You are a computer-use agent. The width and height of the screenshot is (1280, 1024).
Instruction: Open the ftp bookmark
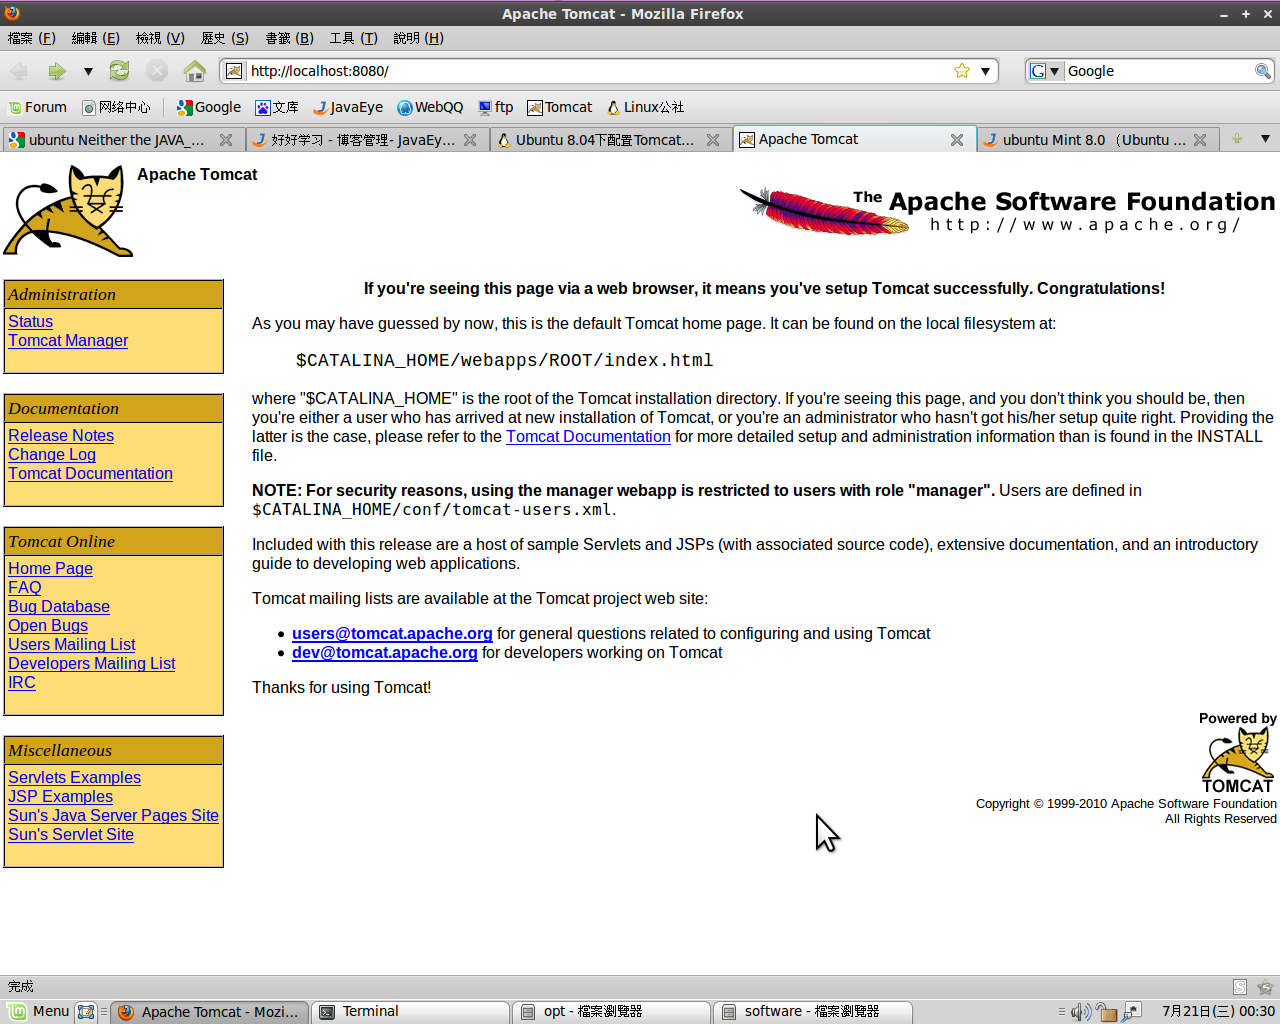click(496, 107)
